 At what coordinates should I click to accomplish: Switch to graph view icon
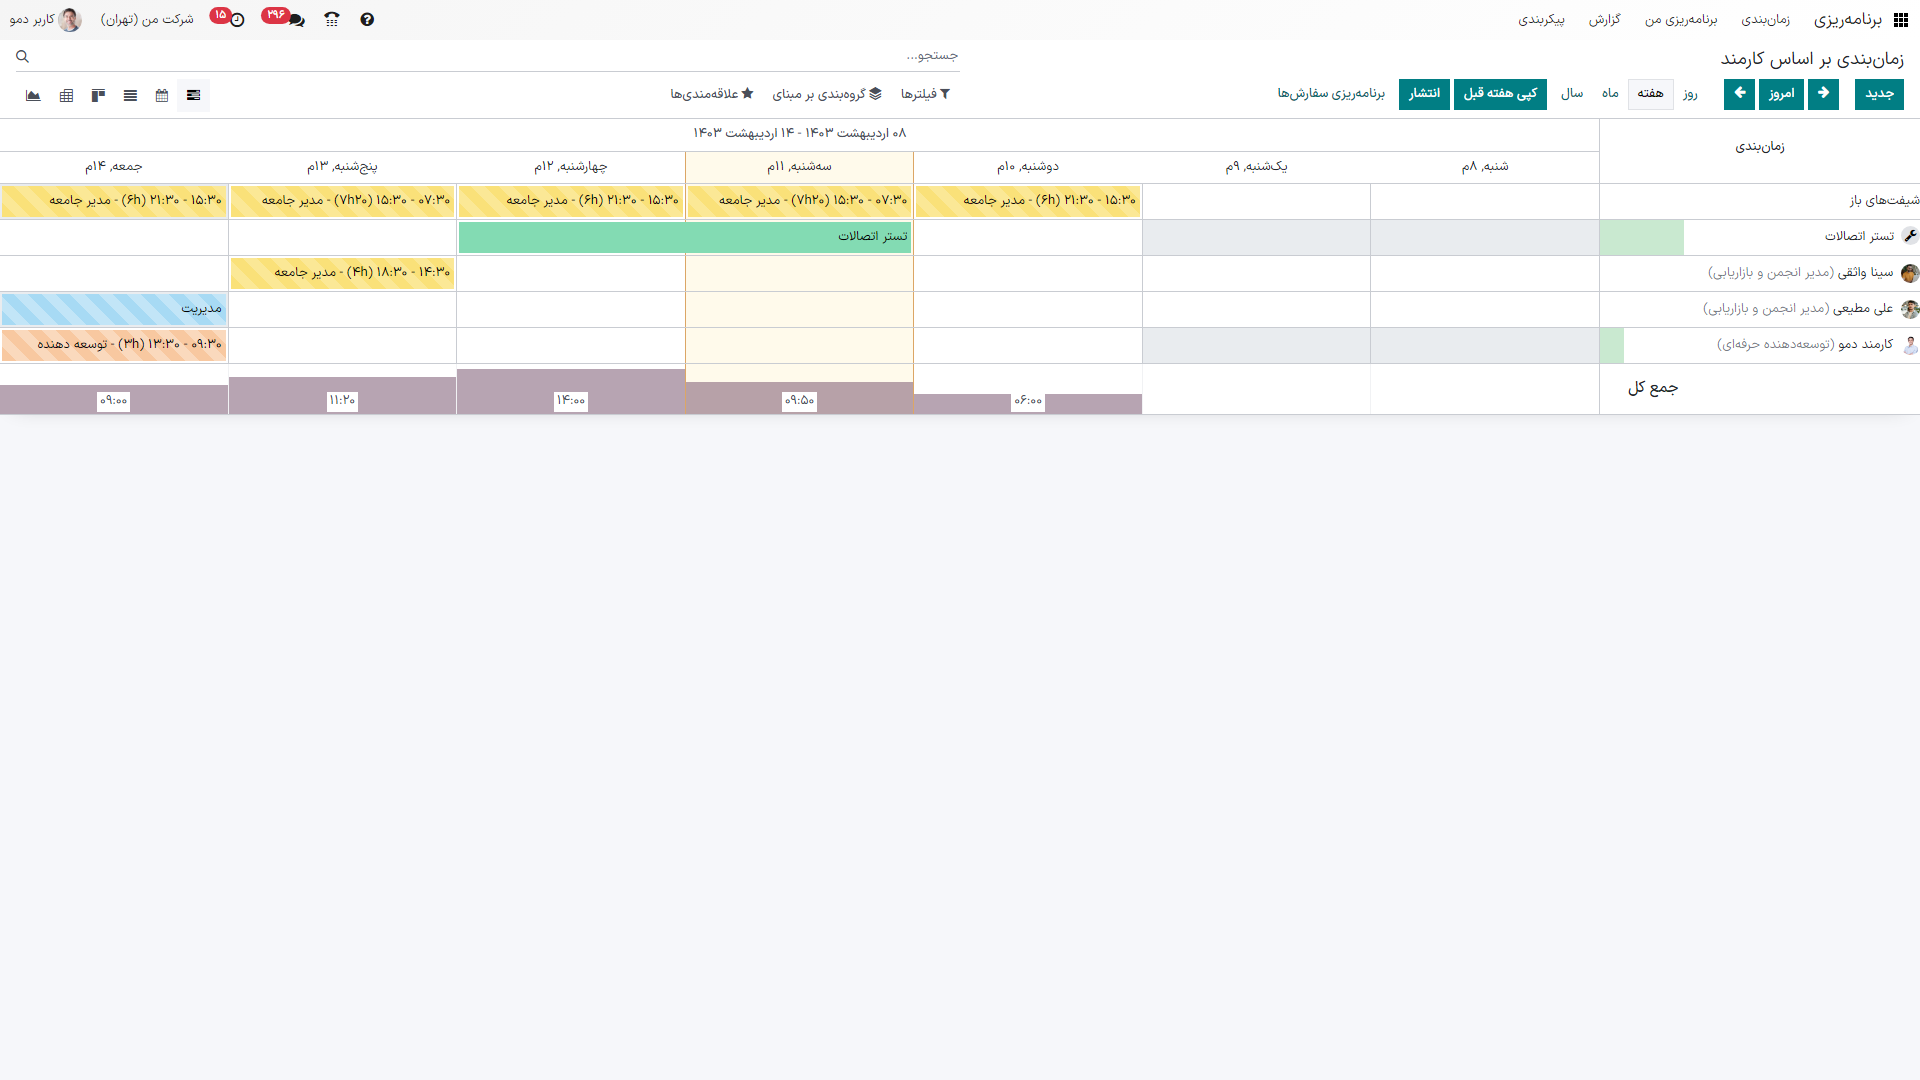click(x=33, y=96)
